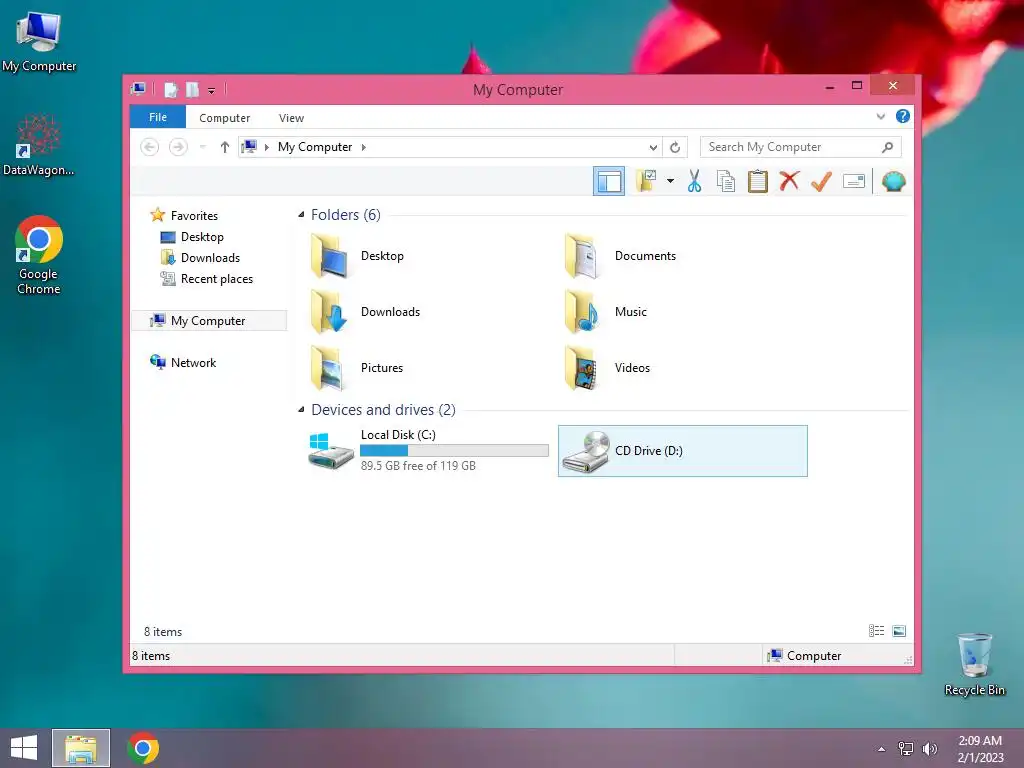Open the File ribbon tab
This screenshot has height=768, width=1024.
[157, 117]
